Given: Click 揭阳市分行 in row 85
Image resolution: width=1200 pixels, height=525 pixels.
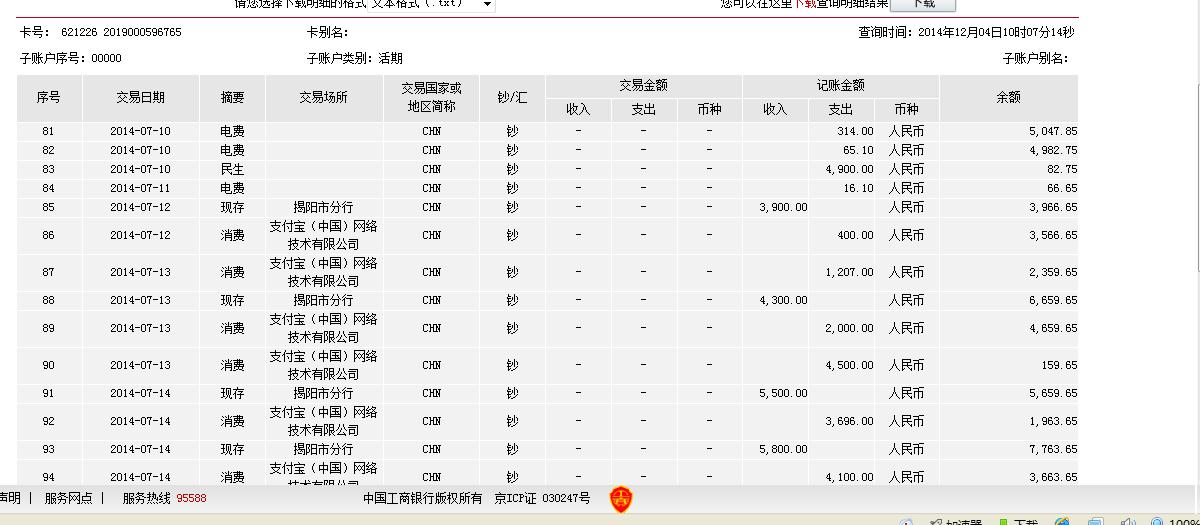Looking at the screenshot, I should 323,207.
